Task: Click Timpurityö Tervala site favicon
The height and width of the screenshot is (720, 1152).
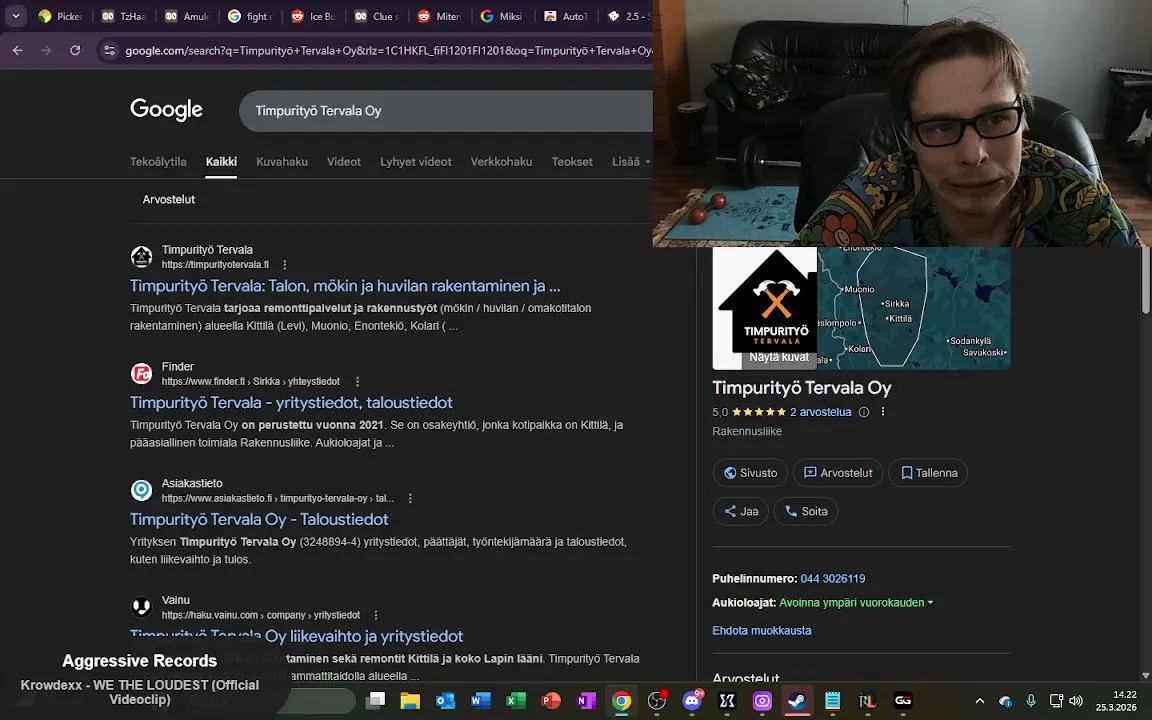Action: (x=141, y=257)
